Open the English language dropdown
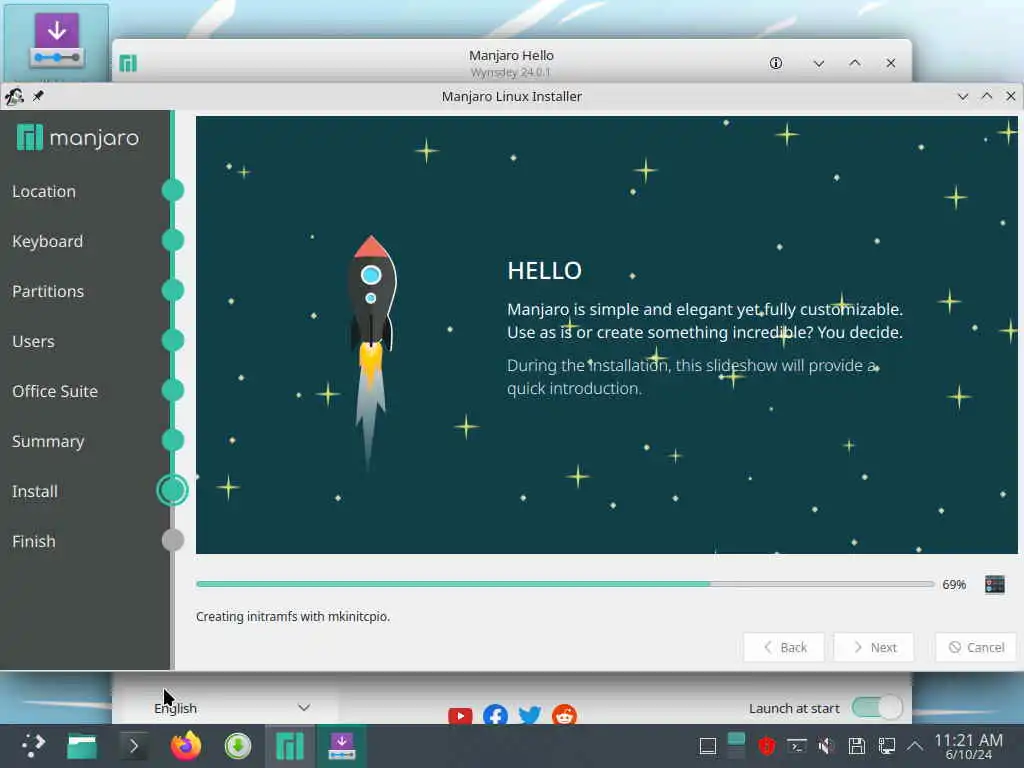Viewport: 1024px width, 768px height. (x=231, y=708)
